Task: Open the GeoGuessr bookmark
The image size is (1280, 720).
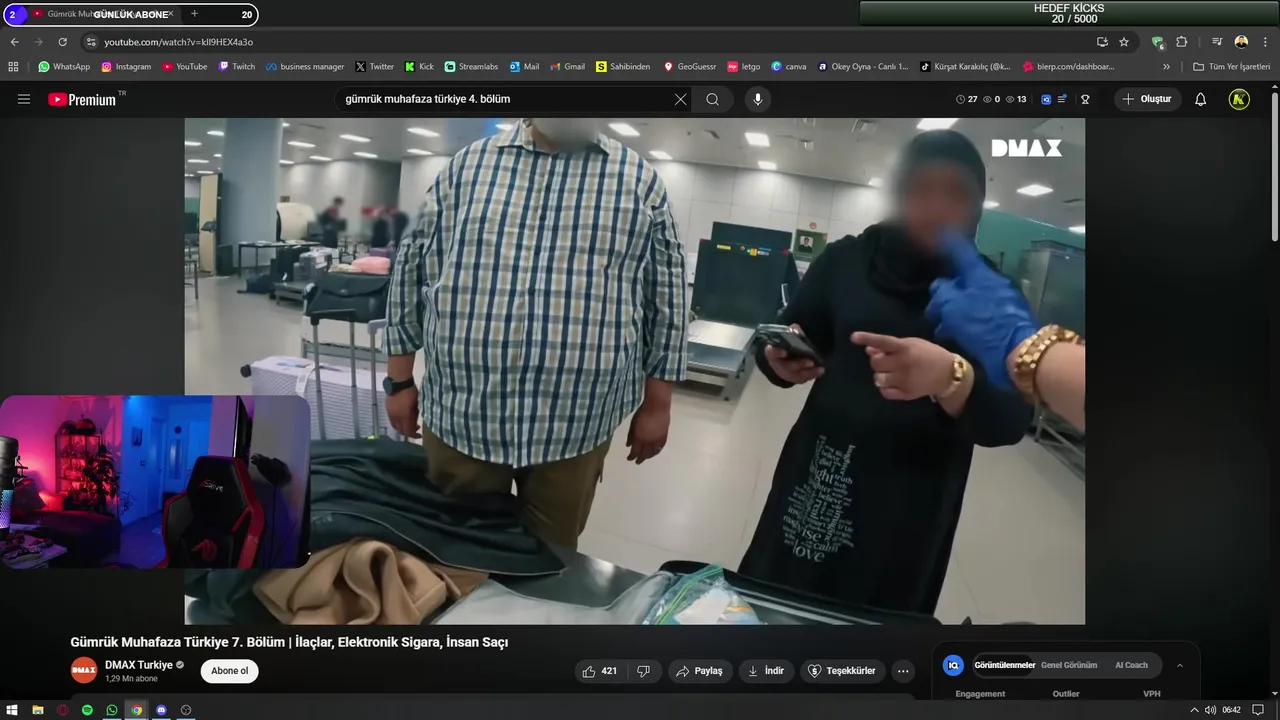Action: [690, 67]
